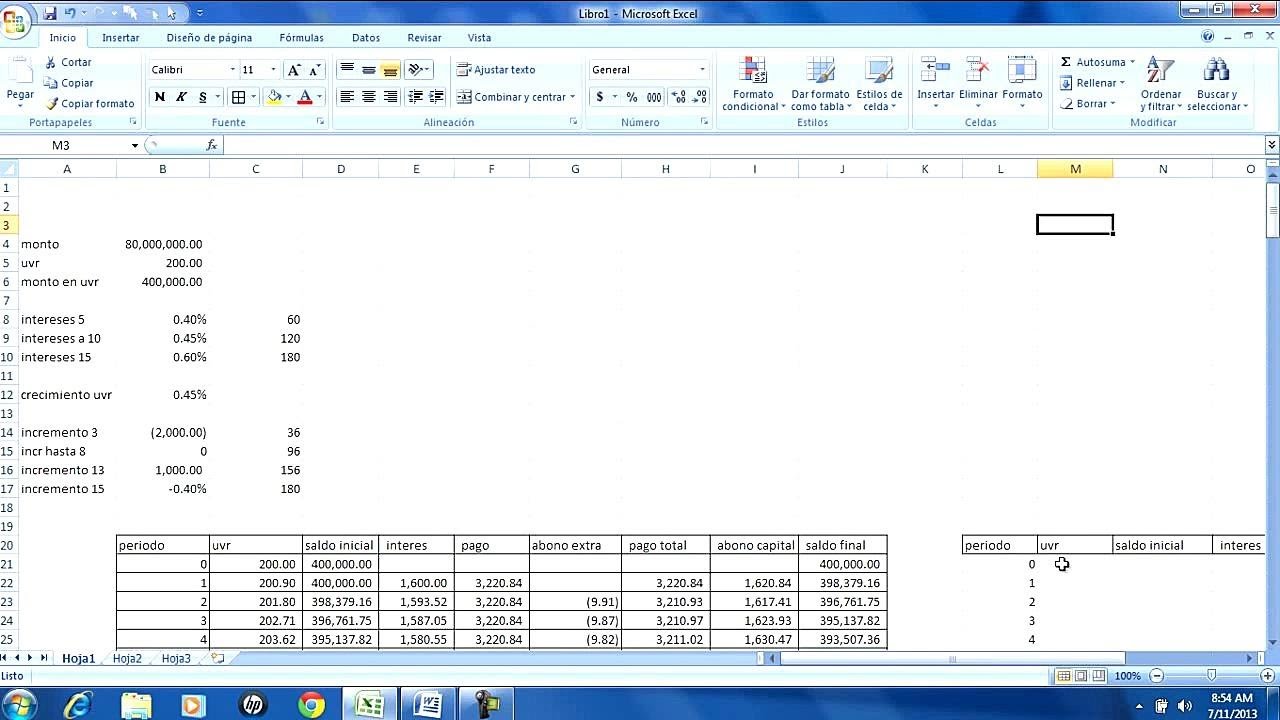Expand the Name Box dropdown arrow
The image size is (1280, 720).
tap(135, 145)
